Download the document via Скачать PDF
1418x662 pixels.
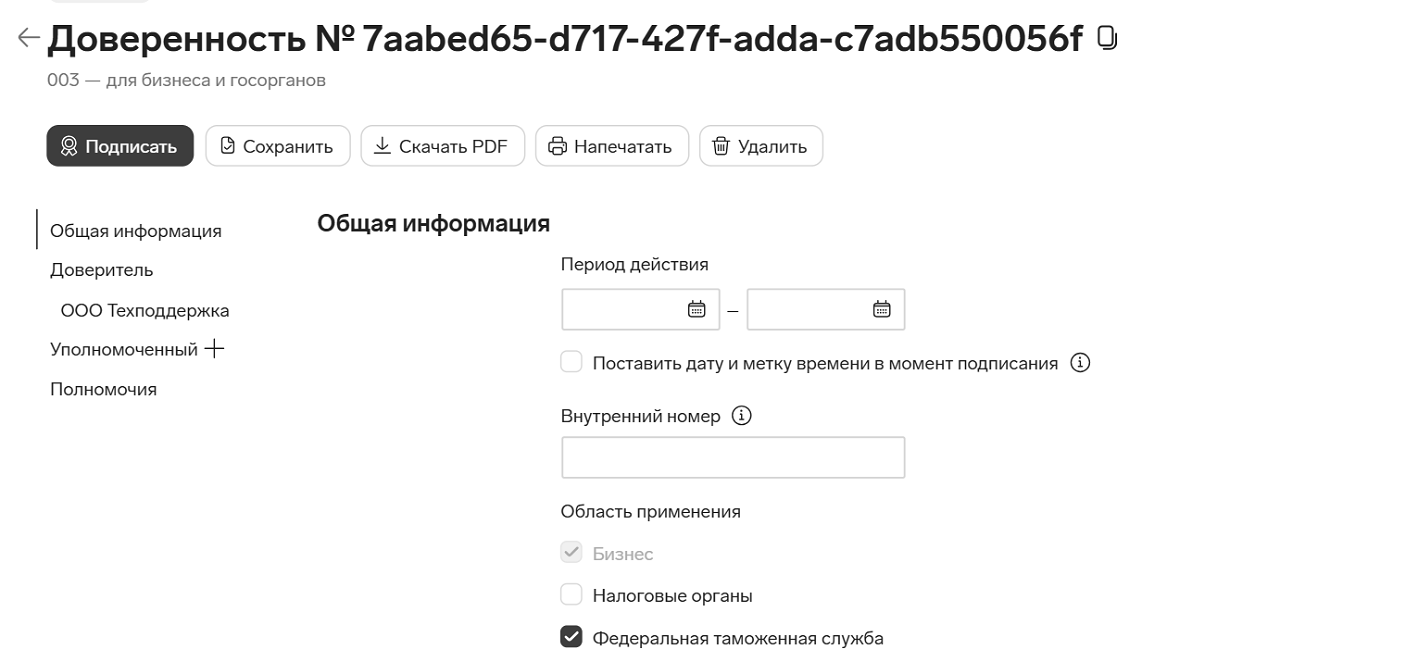point(443,146)
